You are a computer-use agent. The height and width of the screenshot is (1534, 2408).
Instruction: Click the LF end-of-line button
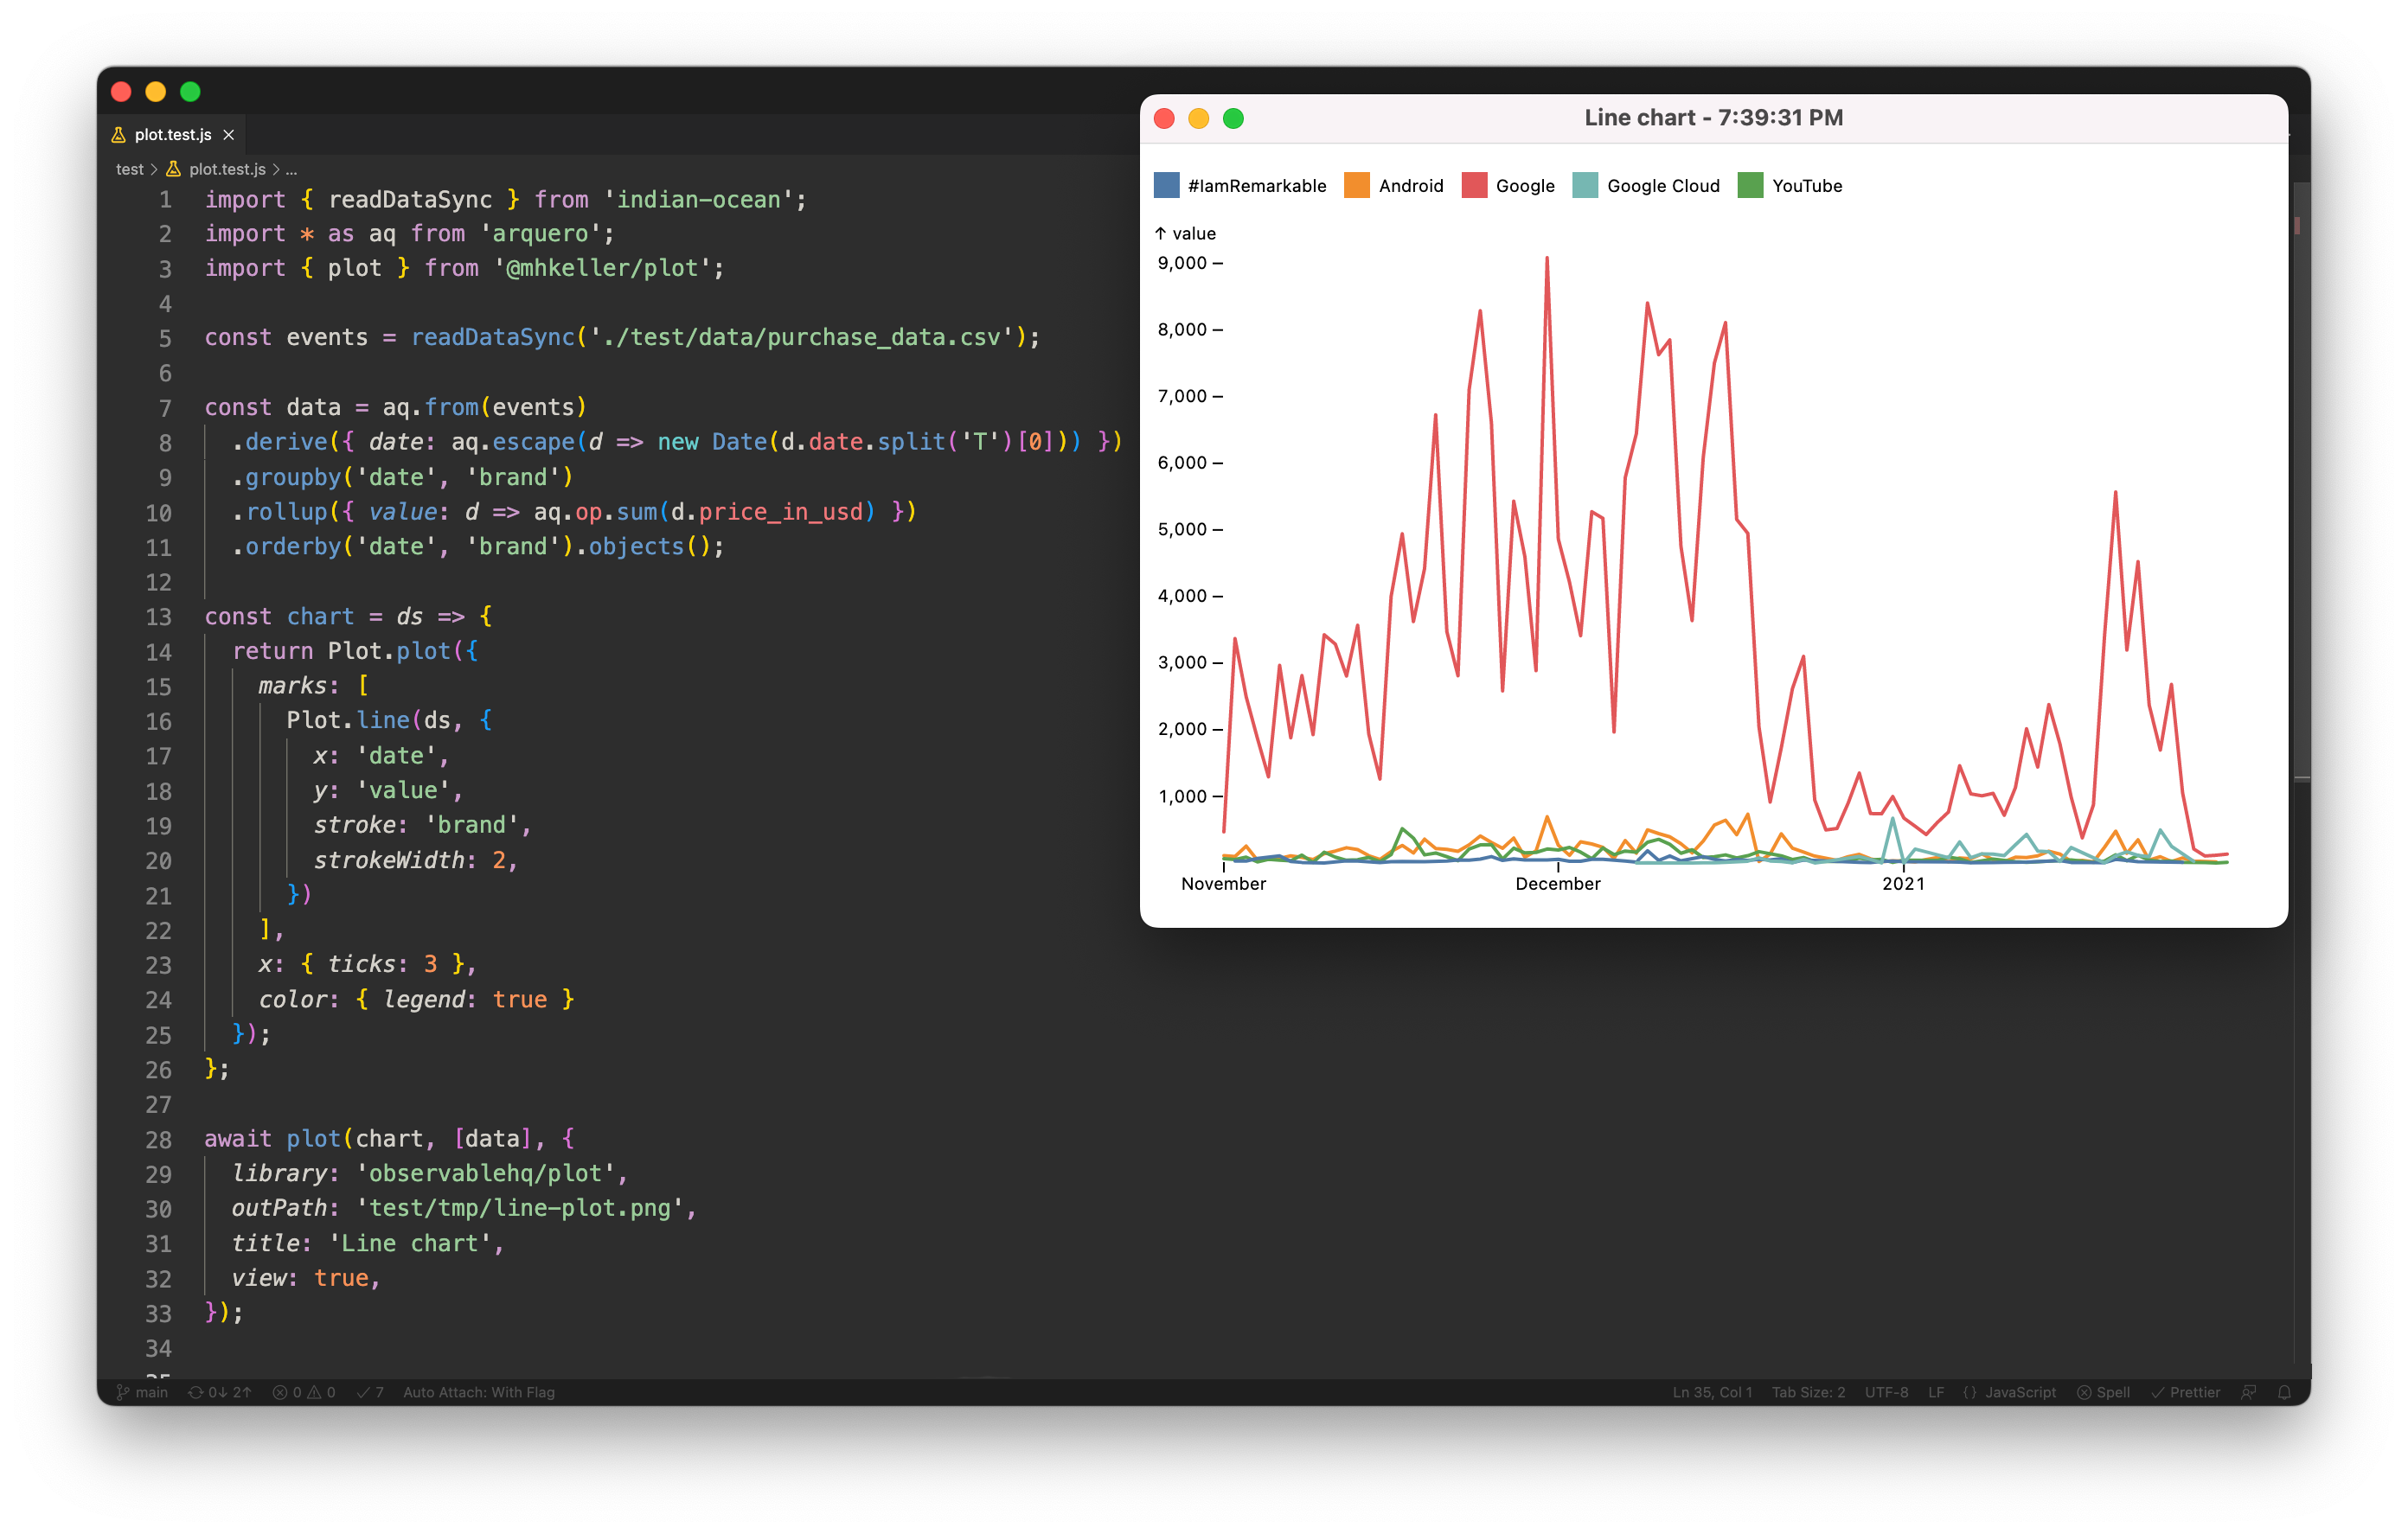coord(1936,1392)
